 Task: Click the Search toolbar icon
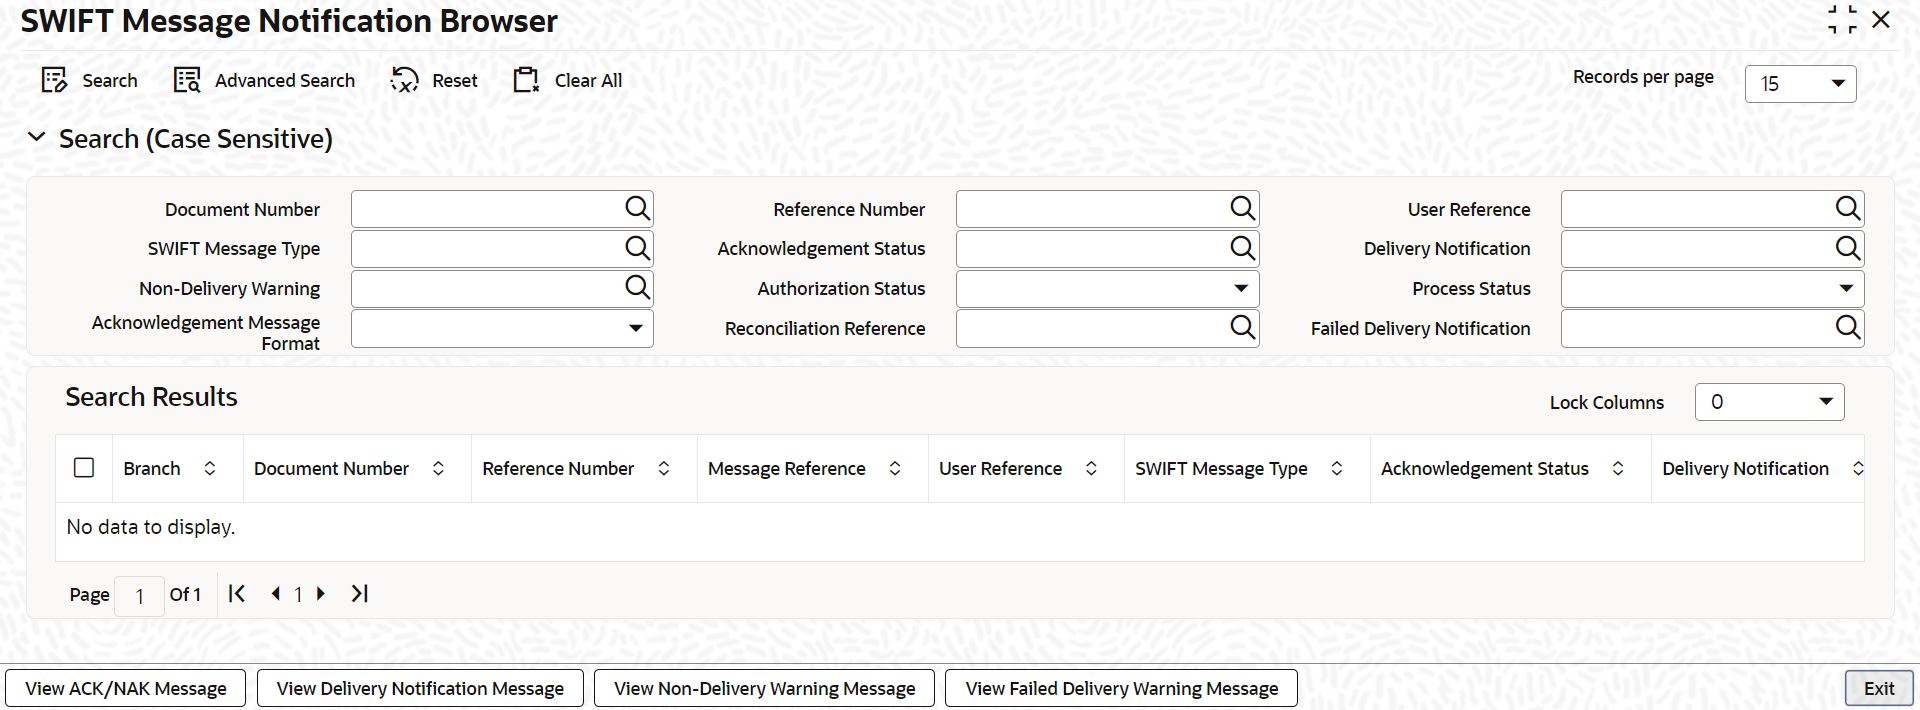pyautogui.click(x=54, y=80)
